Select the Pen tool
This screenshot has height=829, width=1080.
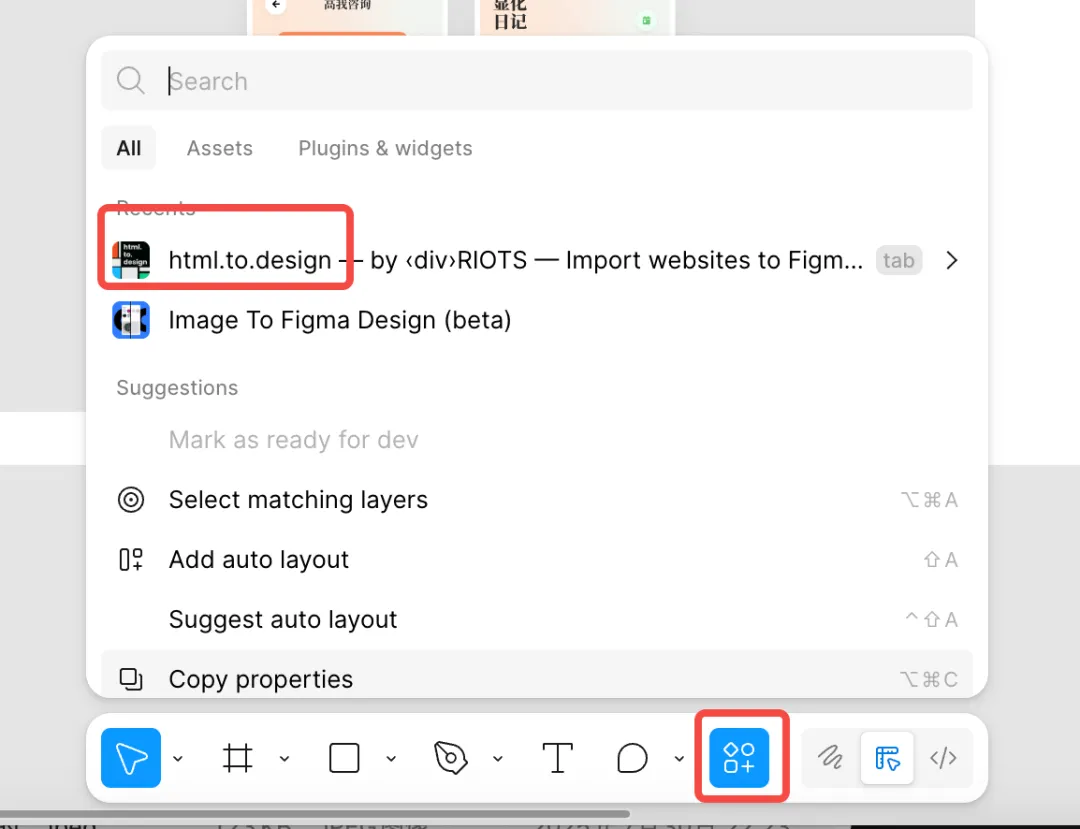pos(451,758)
